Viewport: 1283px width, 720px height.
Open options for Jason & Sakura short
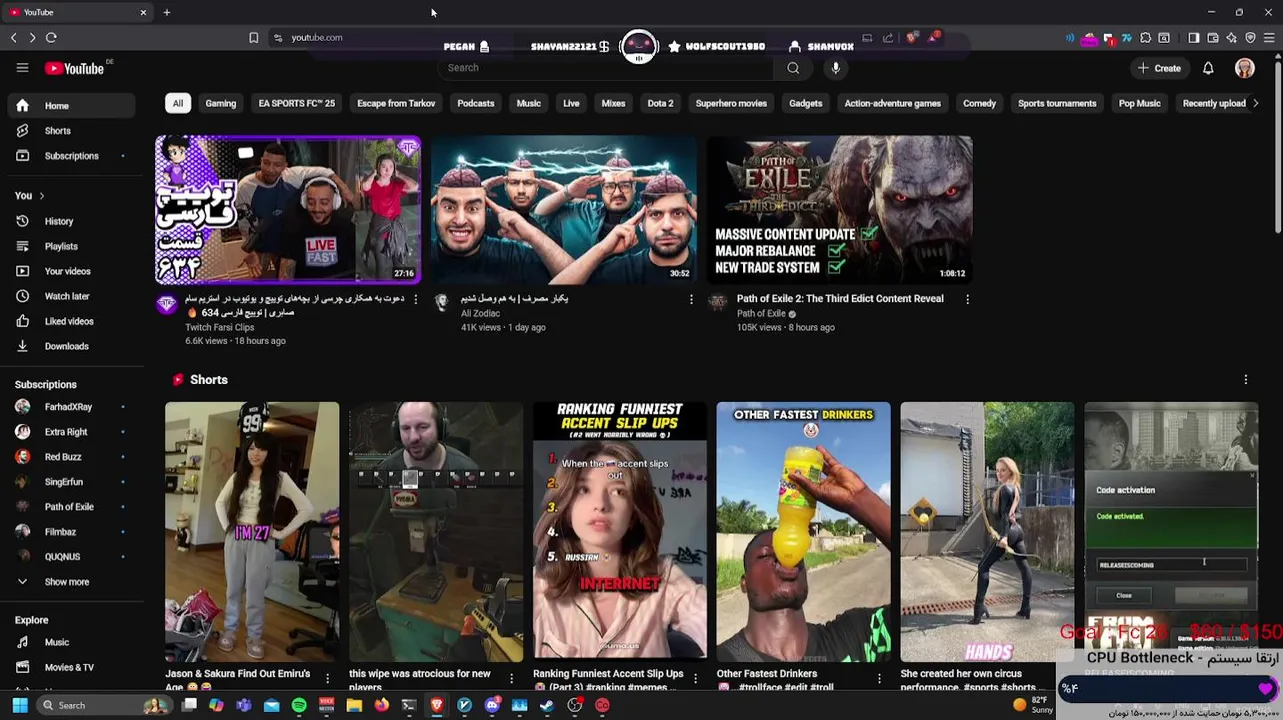pos(327,679)
